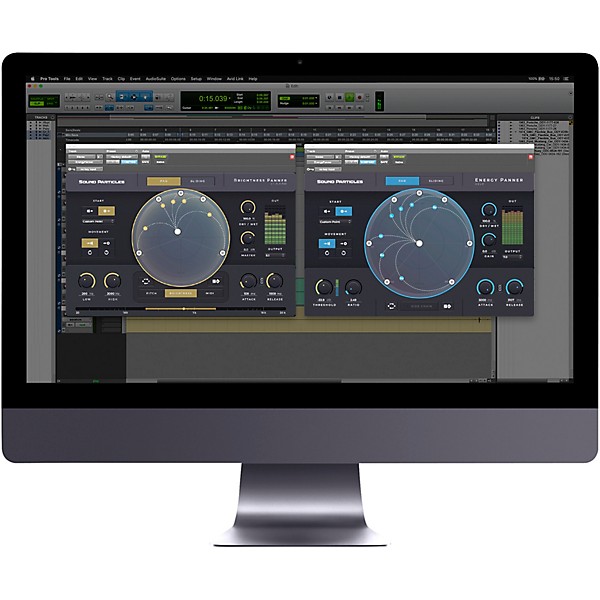Viewport: 600px width, 600px height.
Task: Open the Window menu in menu bar
Action: [214, 79]
